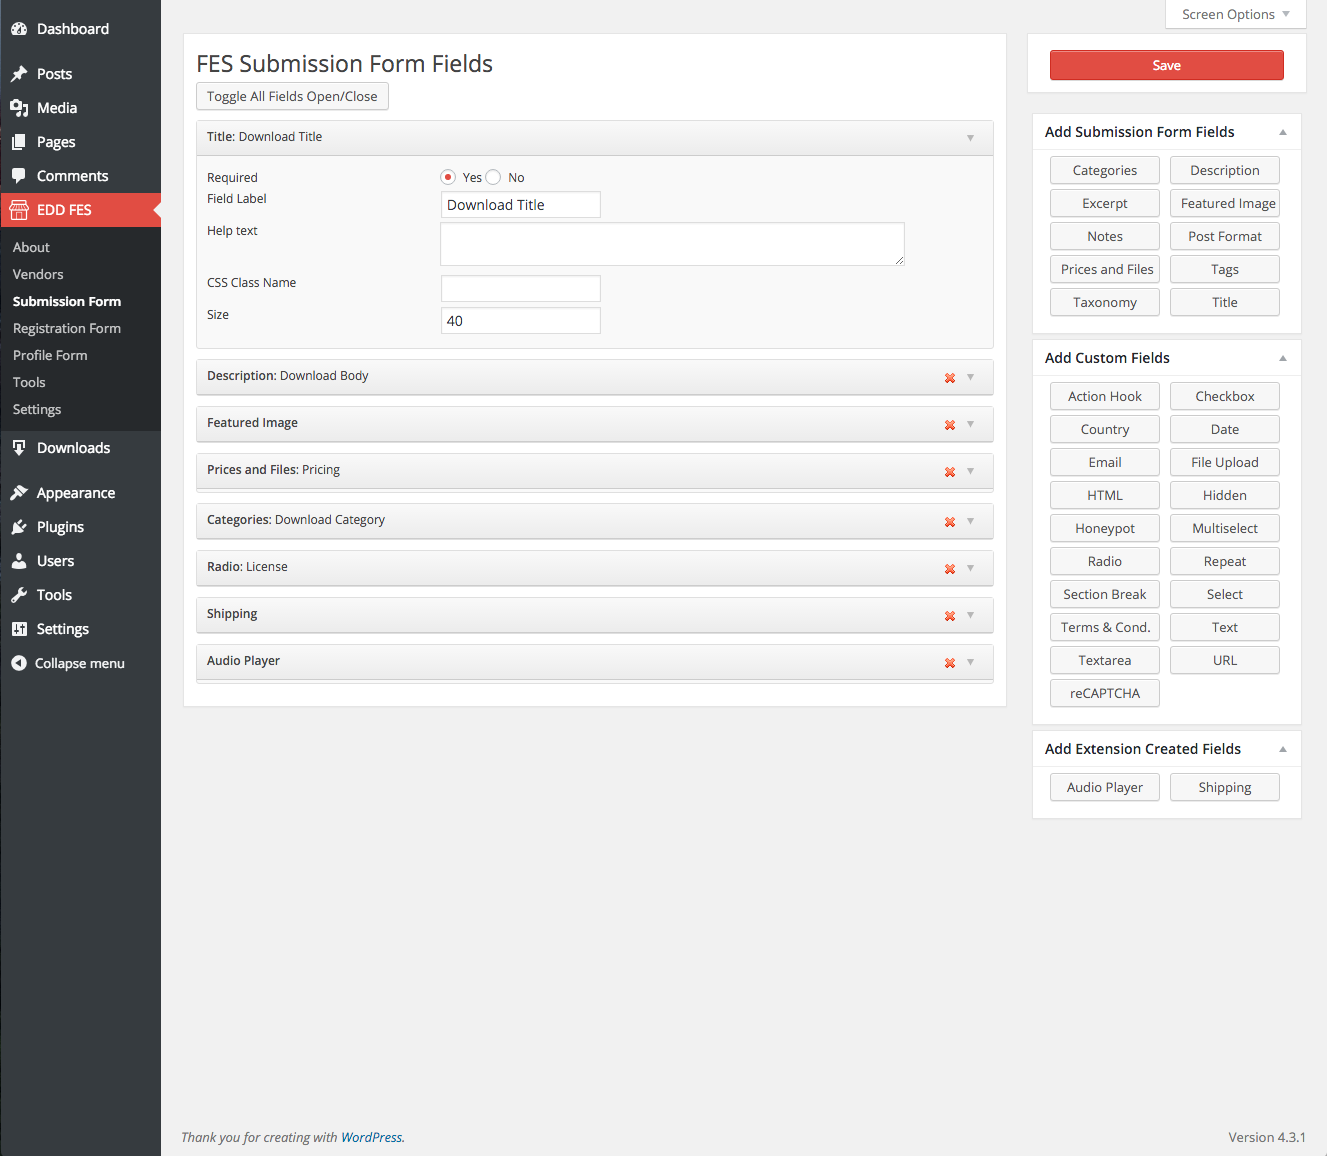Screen dimensions: 1327x1156
Task: Open the Screen Options dropdown
Action: 1235,14
